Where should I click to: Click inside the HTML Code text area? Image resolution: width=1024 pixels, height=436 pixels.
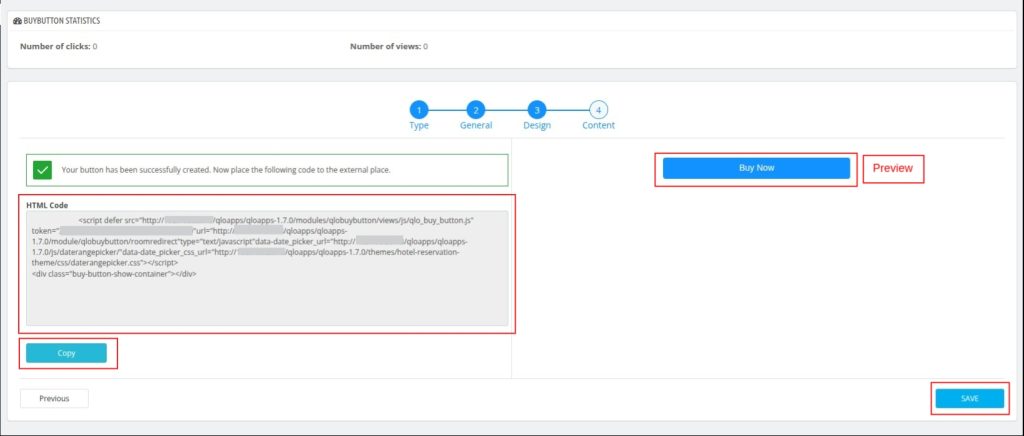[267, 268]
